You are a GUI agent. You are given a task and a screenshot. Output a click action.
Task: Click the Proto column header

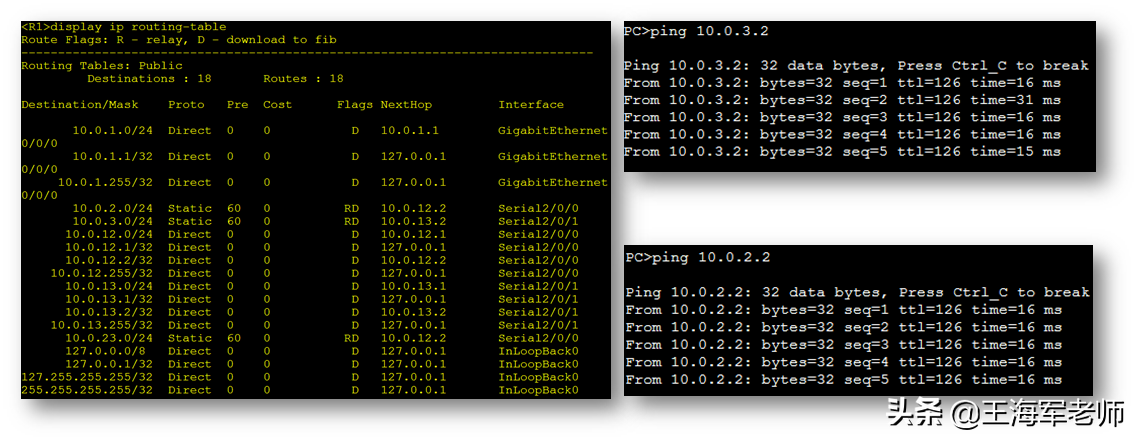coord(186,105)
